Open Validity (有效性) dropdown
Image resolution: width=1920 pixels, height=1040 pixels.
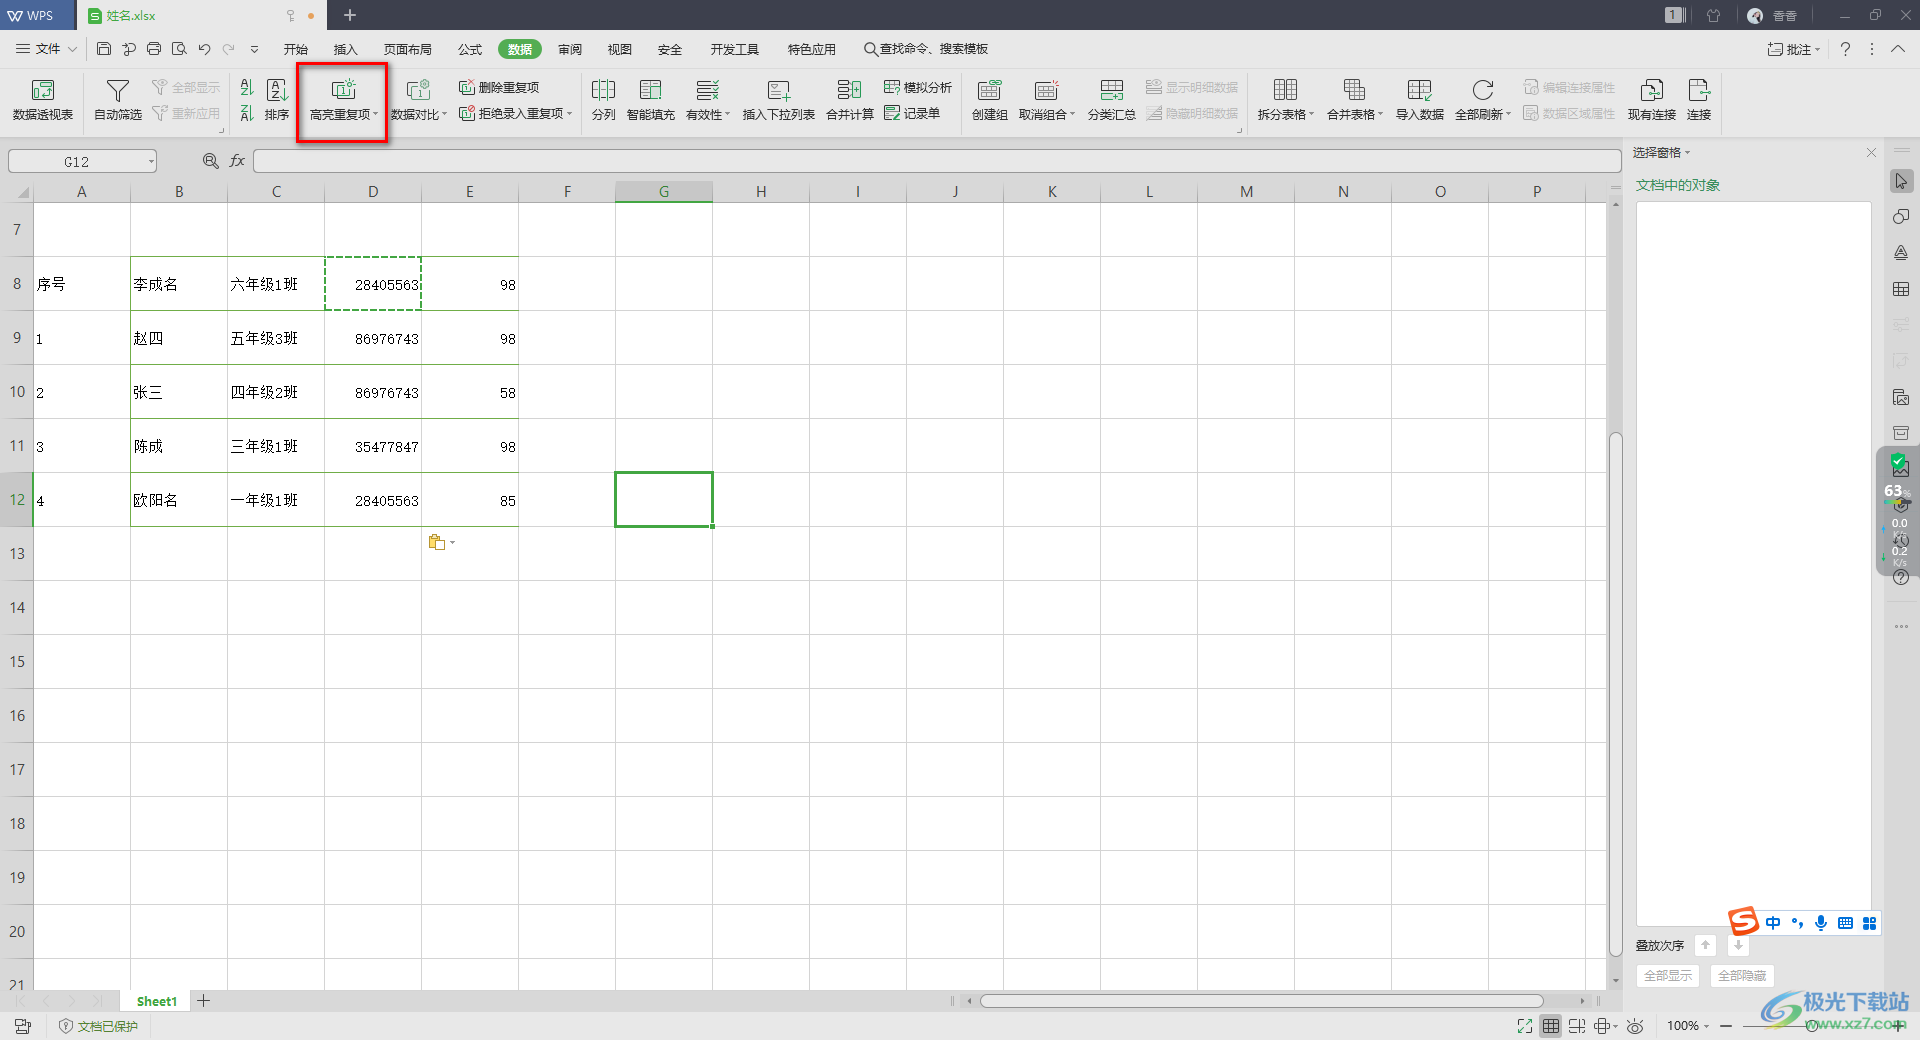click(x=708, y=100)
